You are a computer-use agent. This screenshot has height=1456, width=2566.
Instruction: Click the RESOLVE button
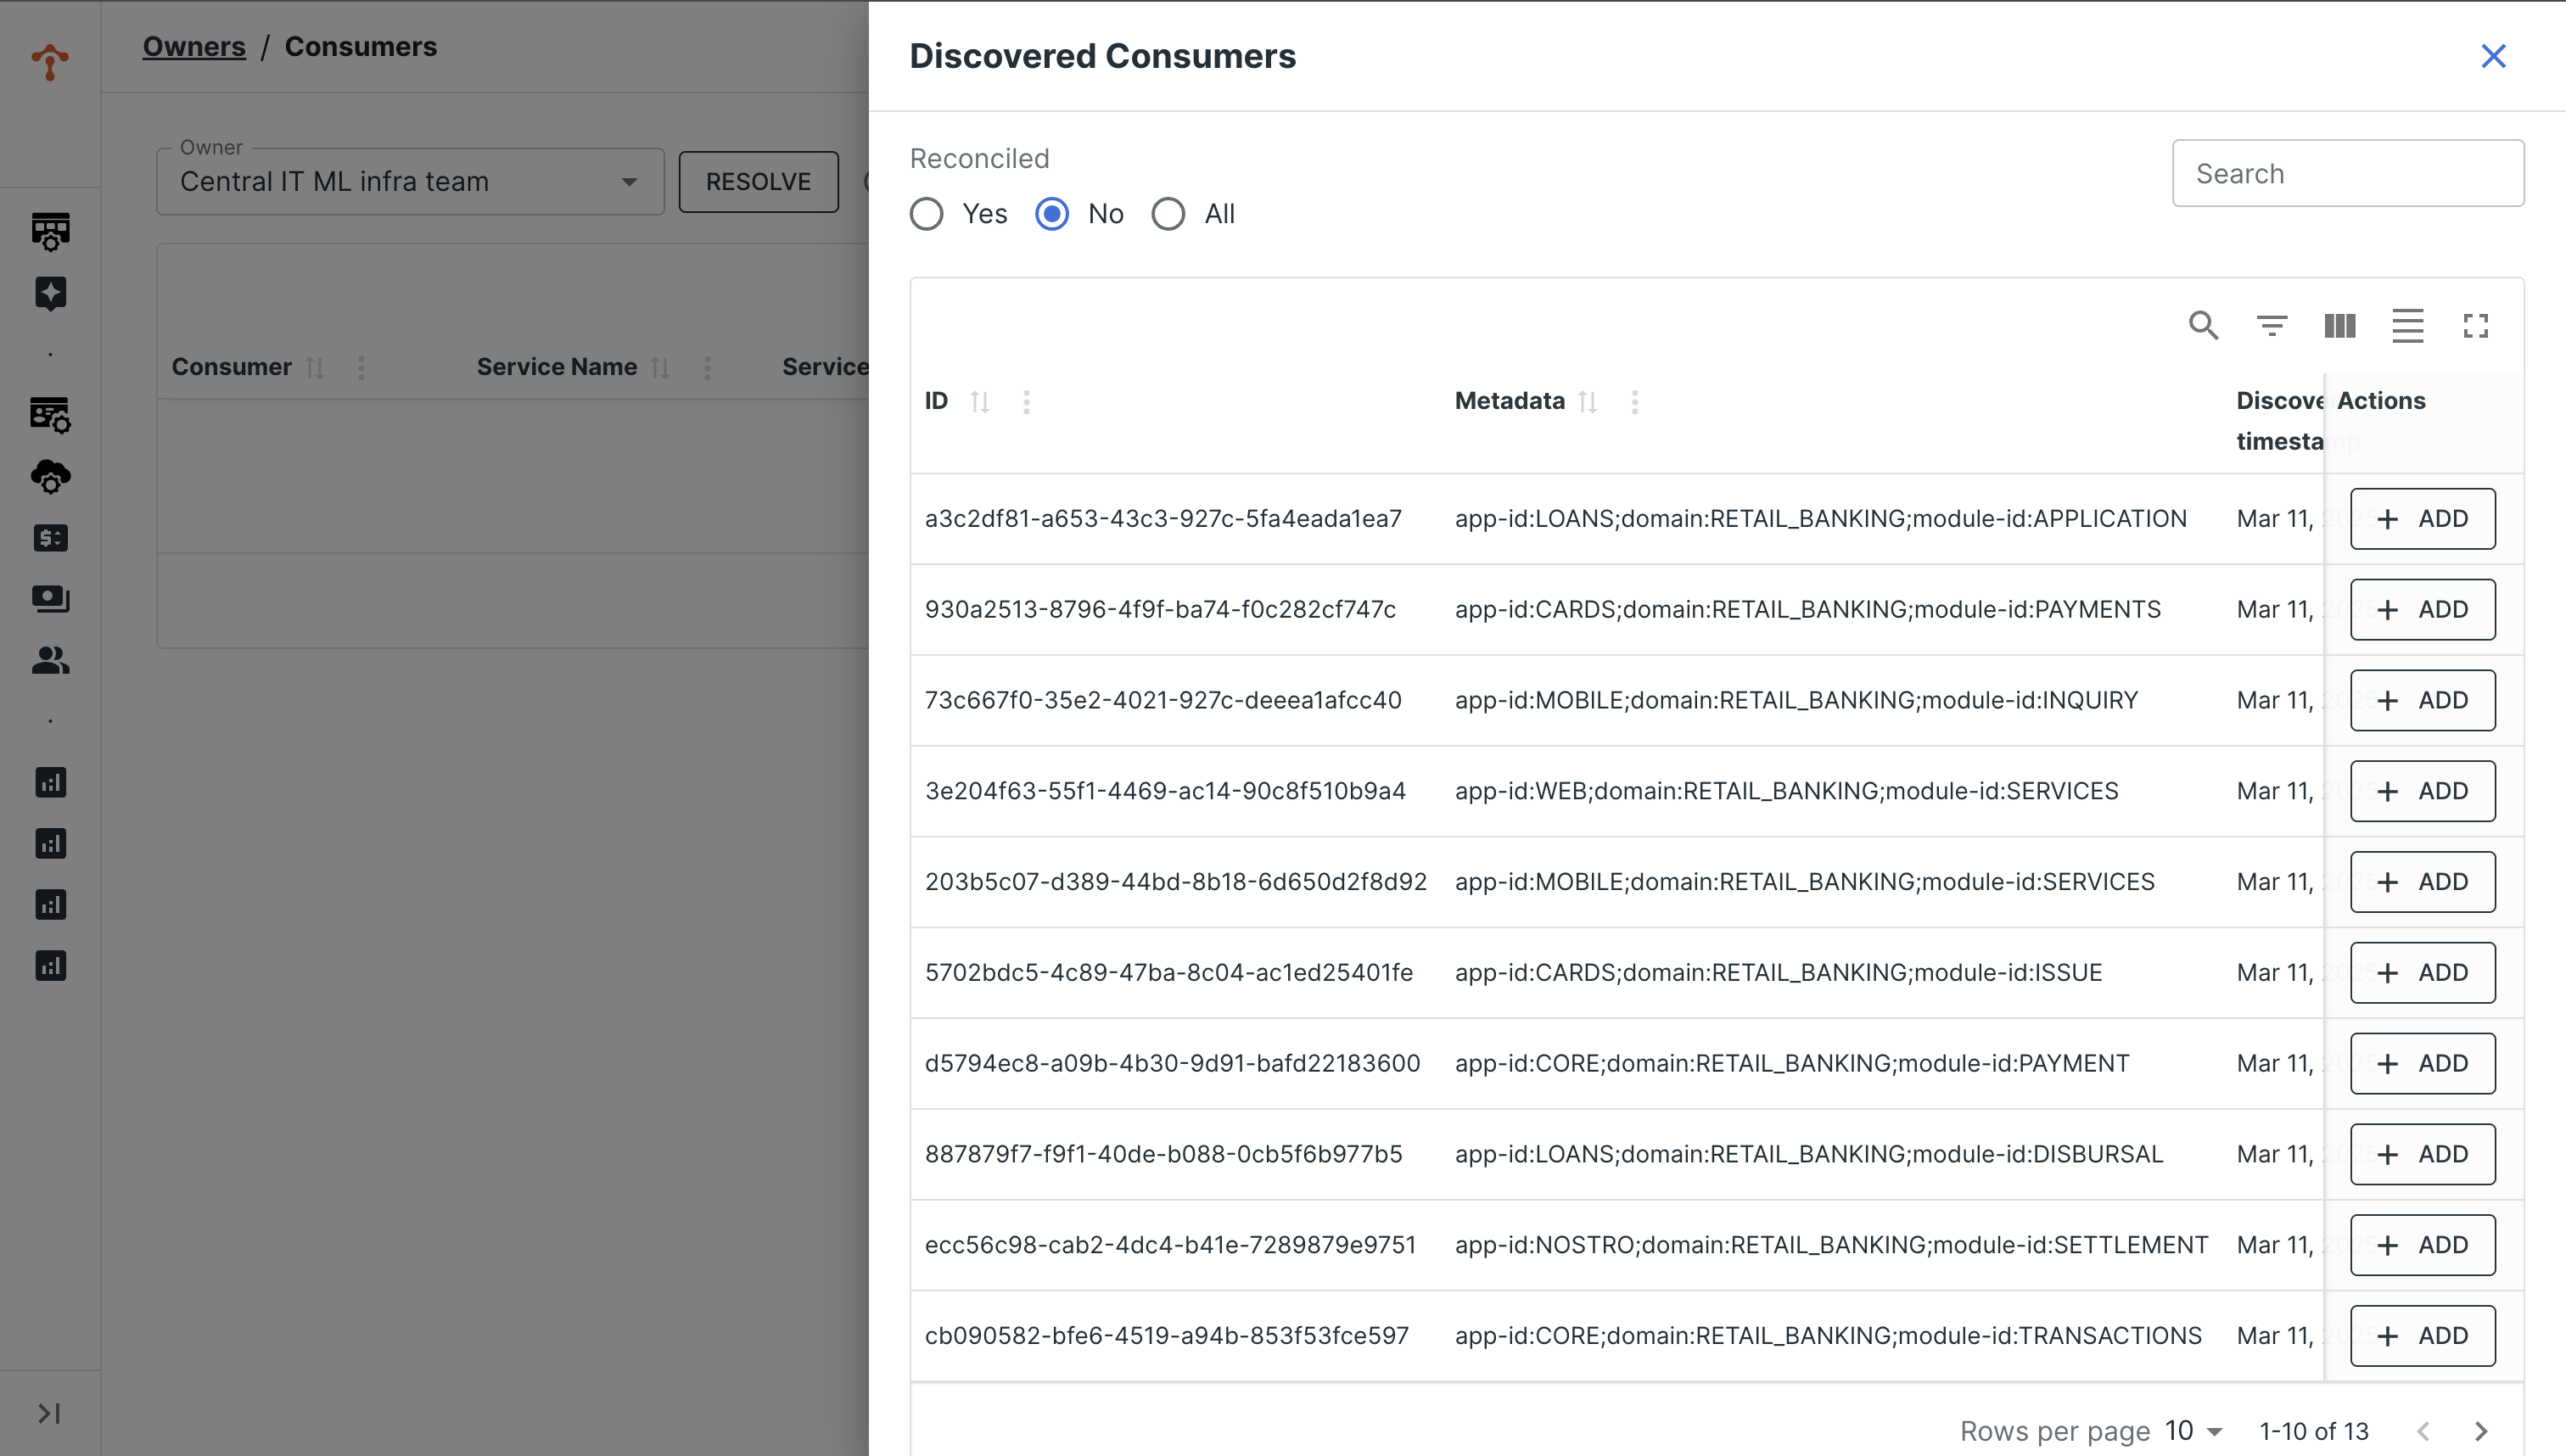point(758,182)
